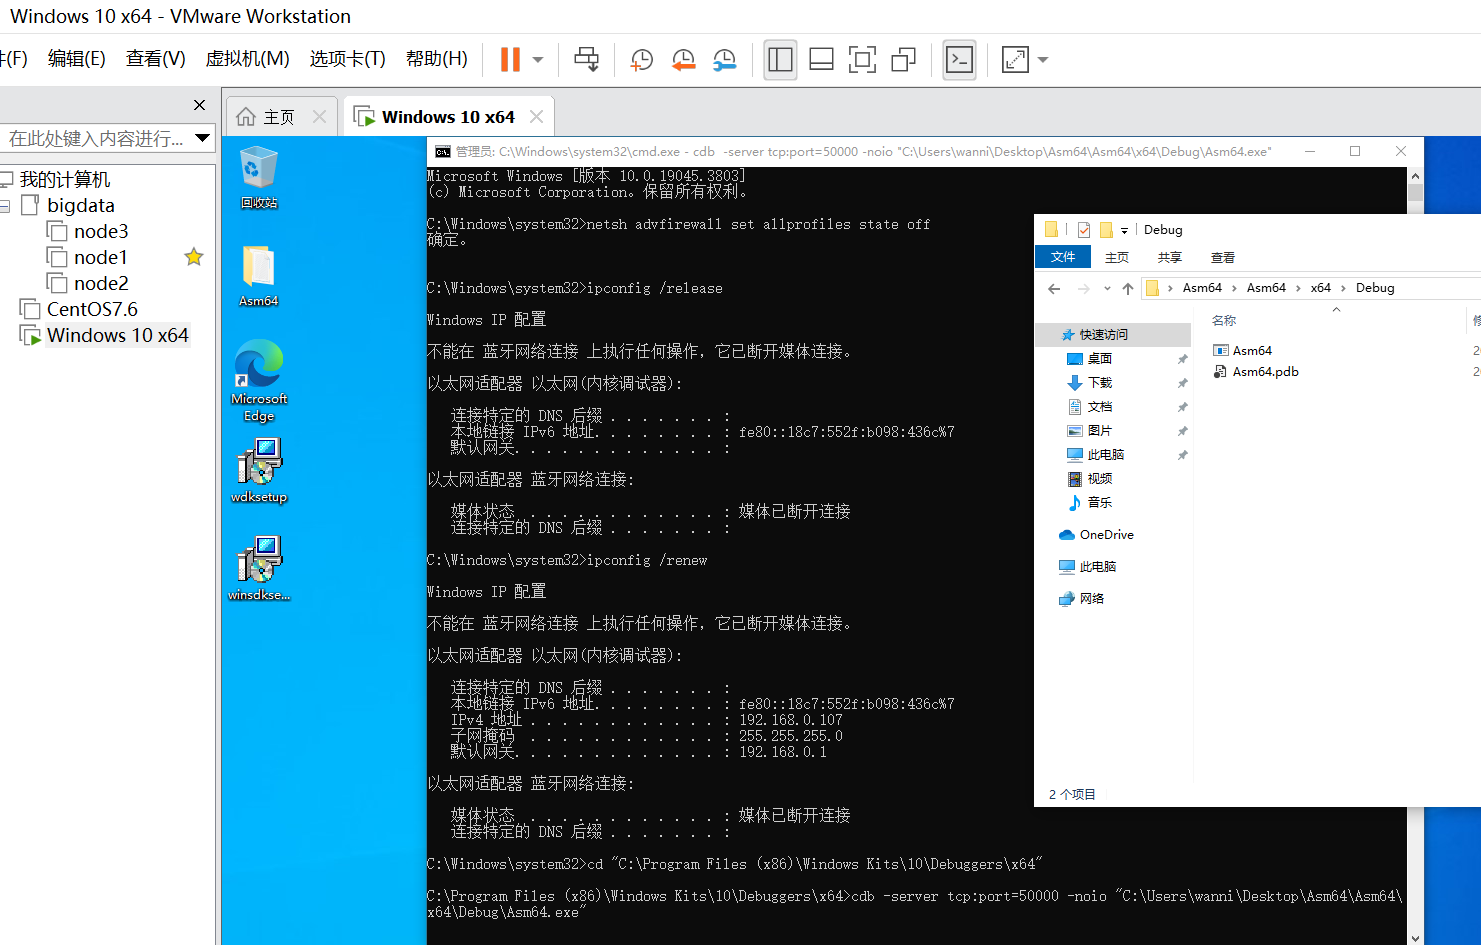Toggle the favorite star on node1
The image size is (1481, 945).
(x=194, y=257)
